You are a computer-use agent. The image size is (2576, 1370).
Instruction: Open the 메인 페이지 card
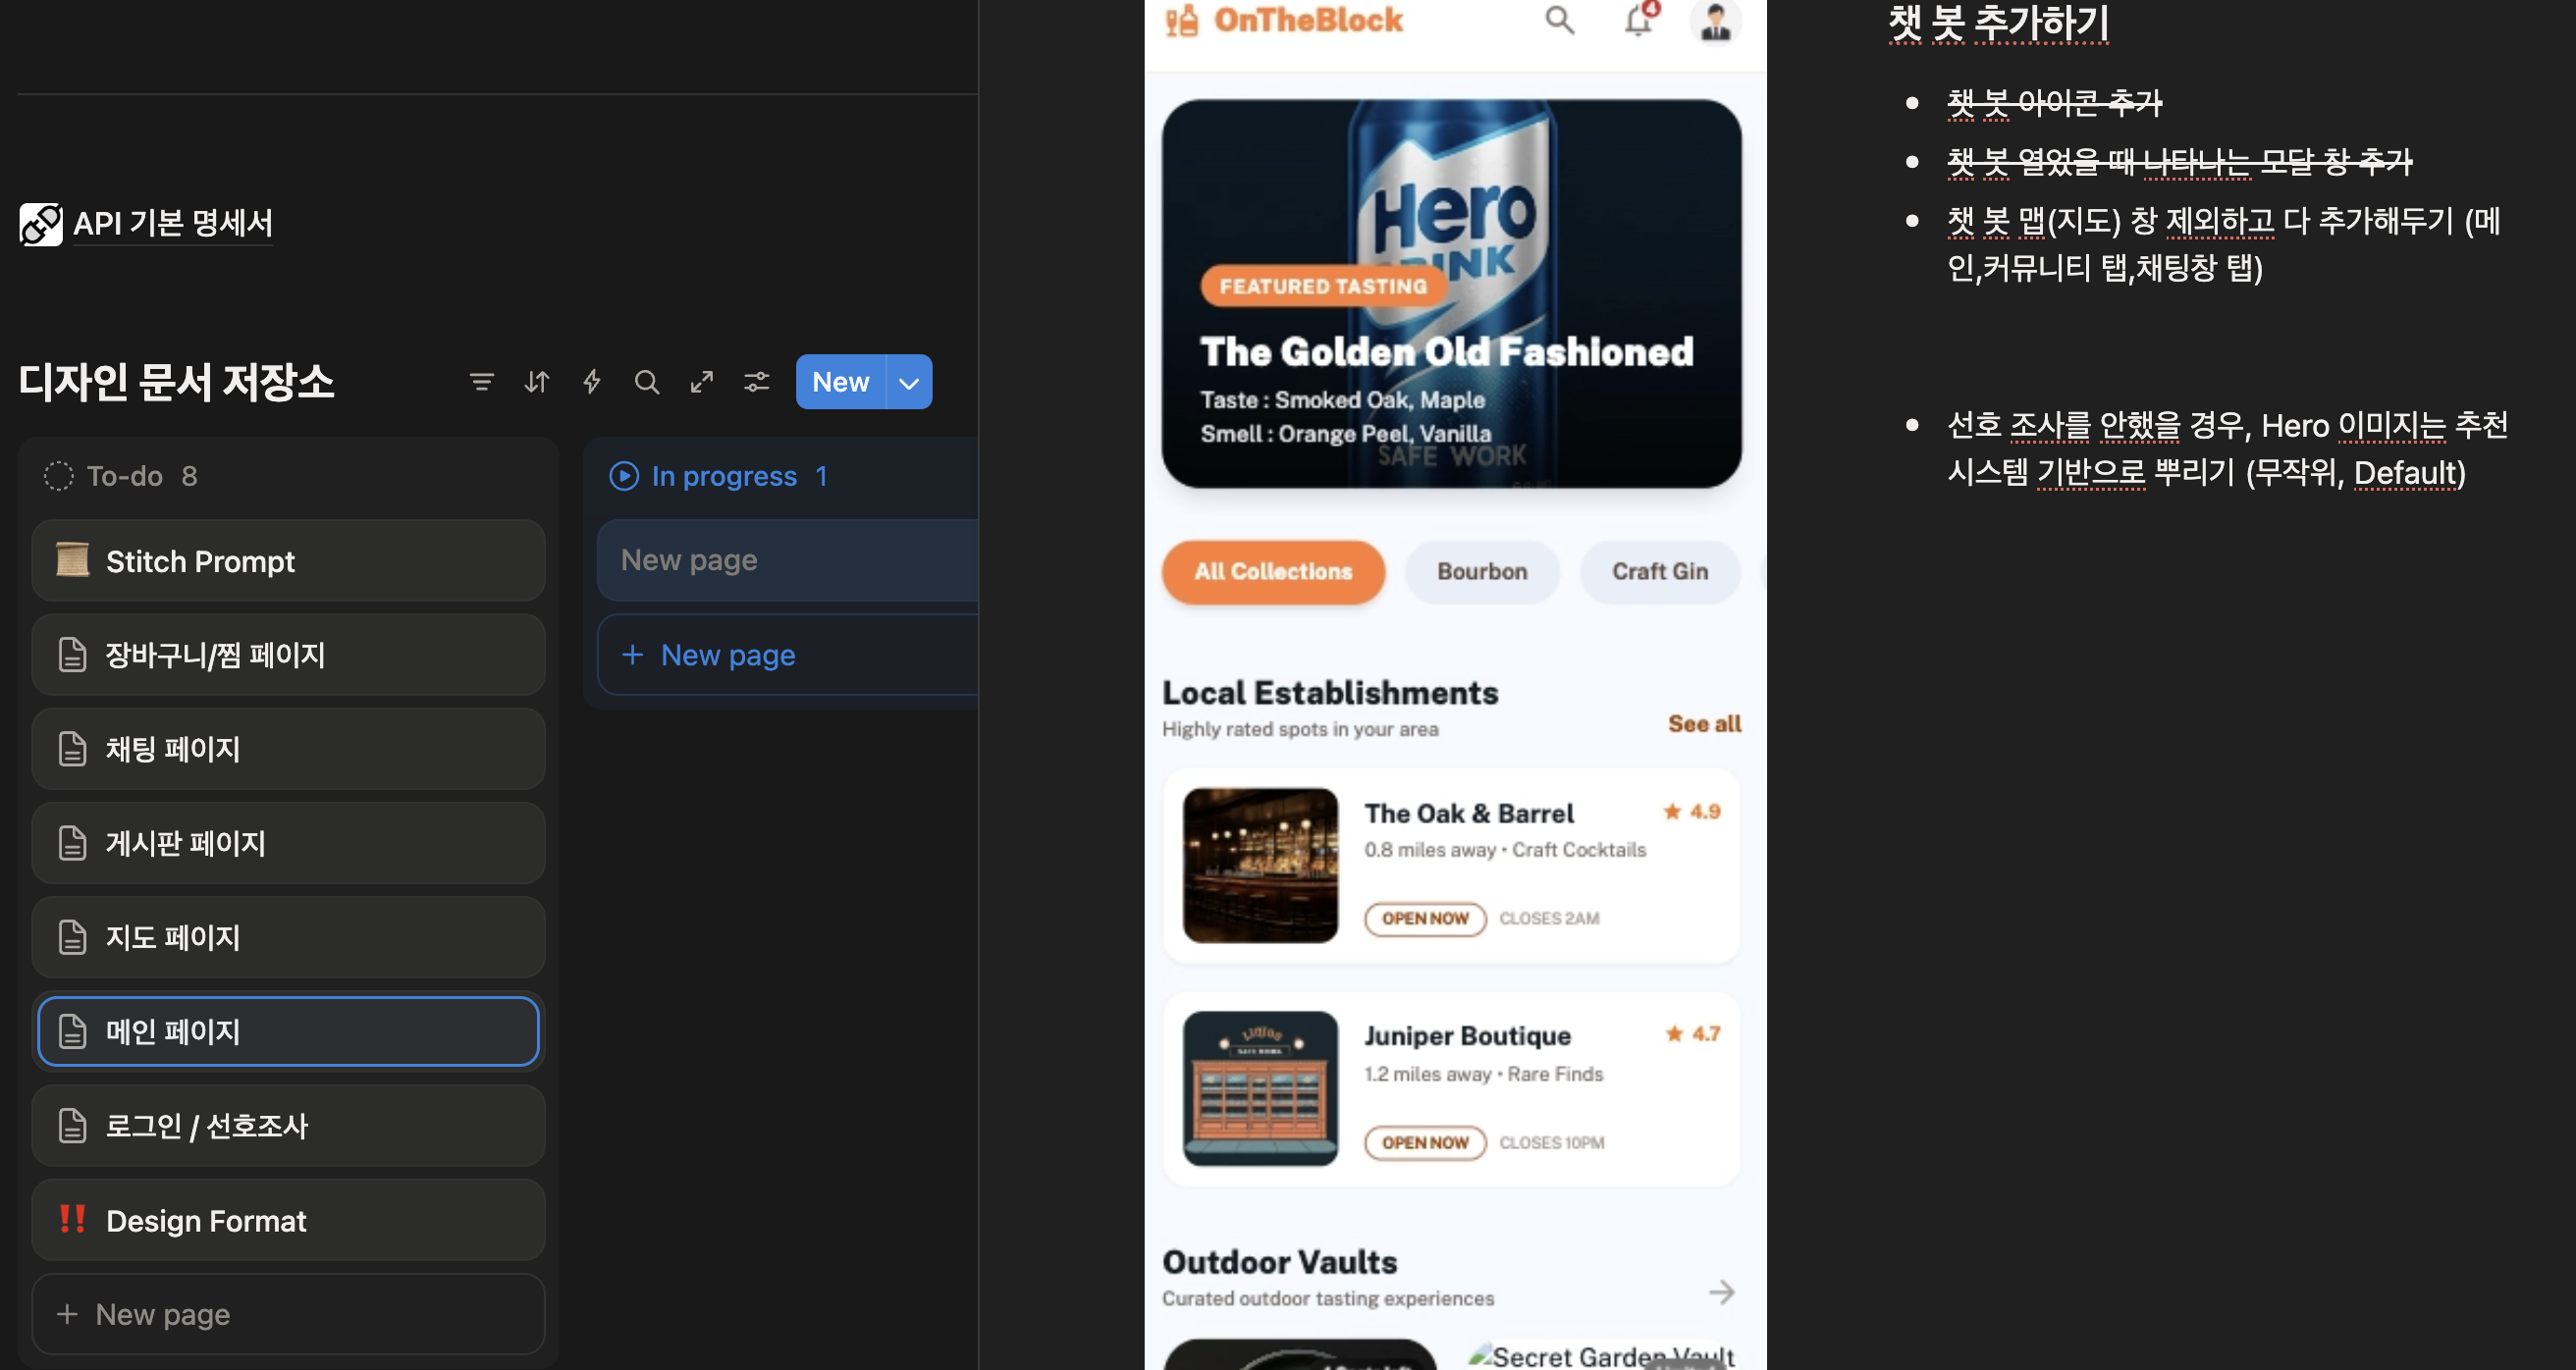(288, 1031)
